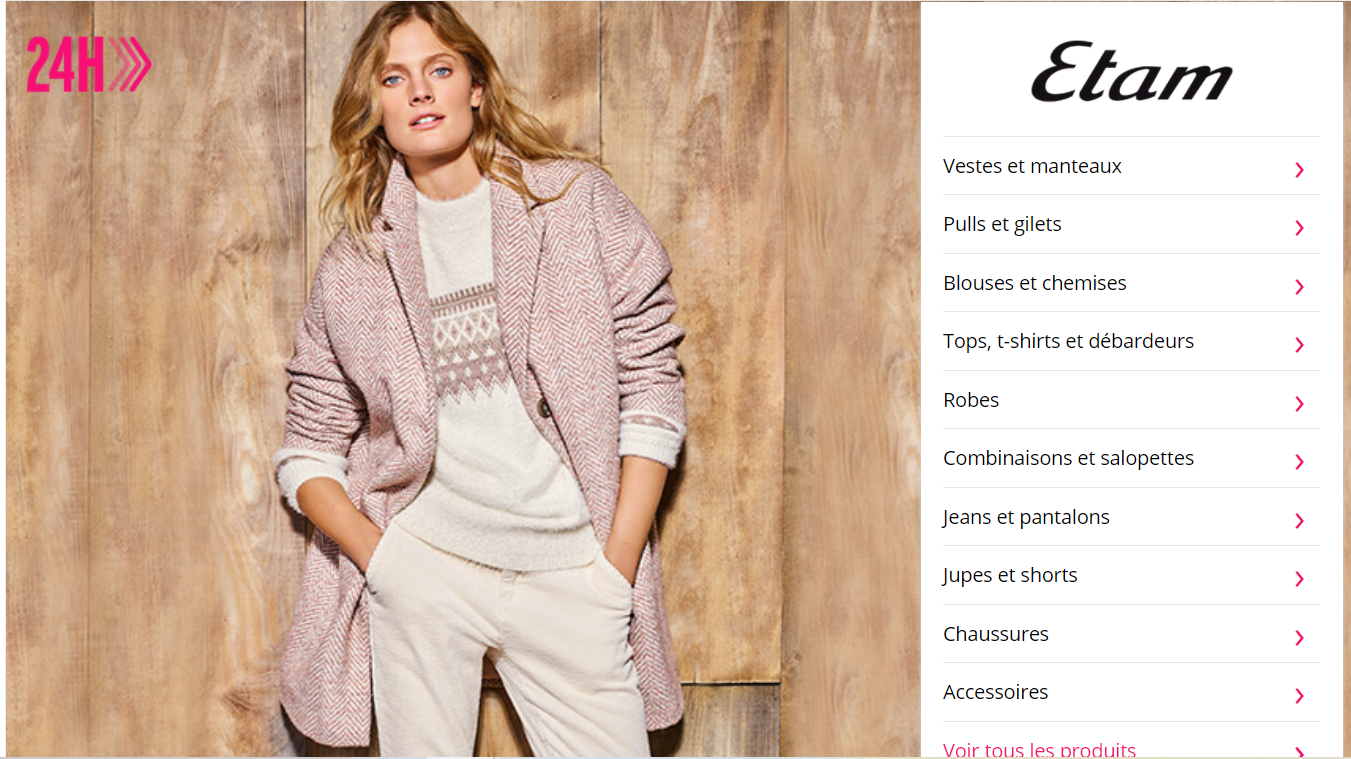Open the Vestes et manteaux category
1351x759 pixels.
1131,166
